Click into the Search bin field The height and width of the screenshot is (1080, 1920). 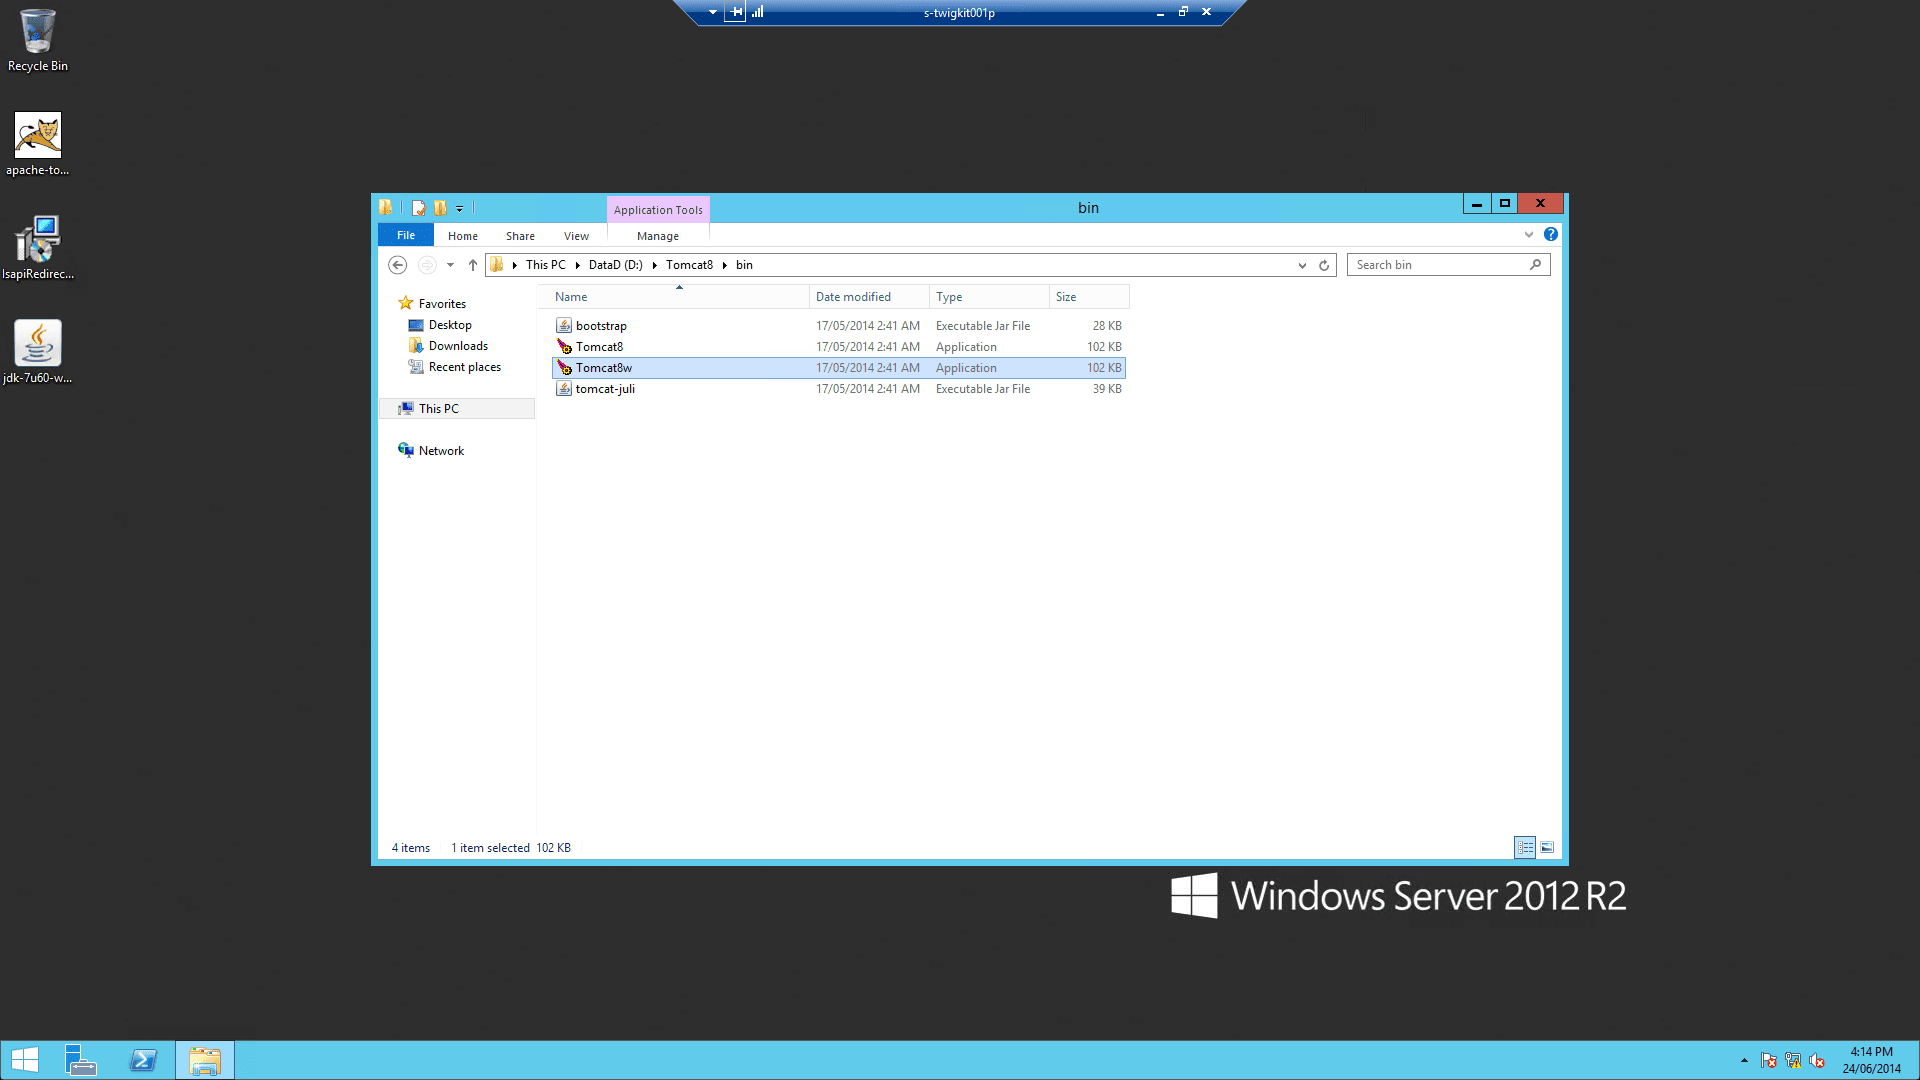coord(1438,265)
